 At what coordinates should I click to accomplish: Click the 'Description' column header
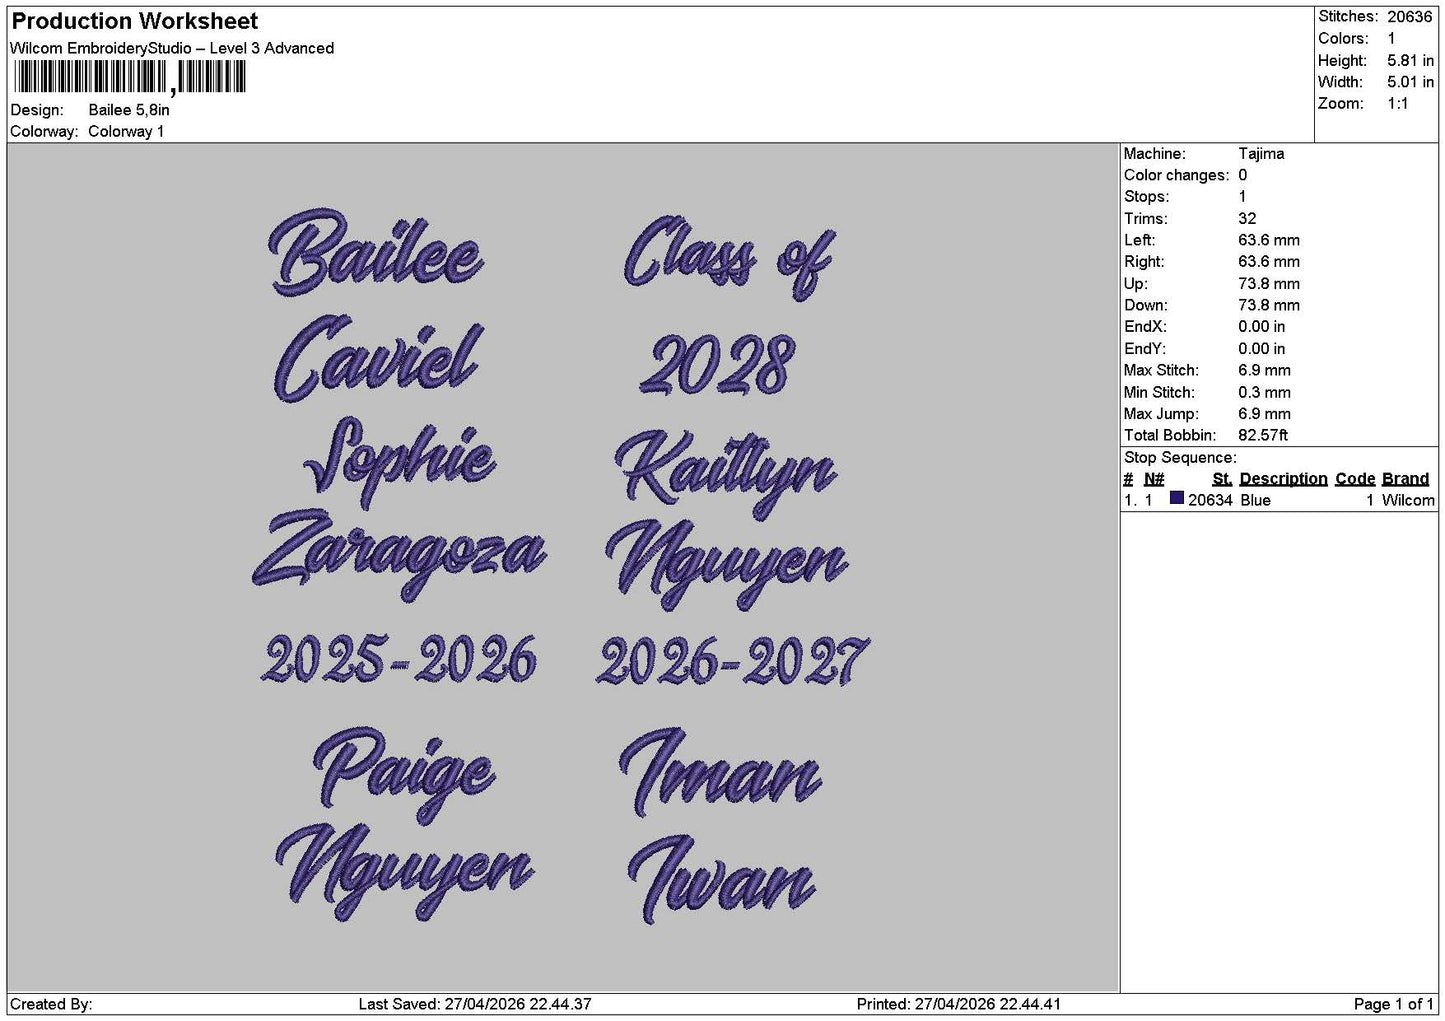click(x=1283, y=479)
